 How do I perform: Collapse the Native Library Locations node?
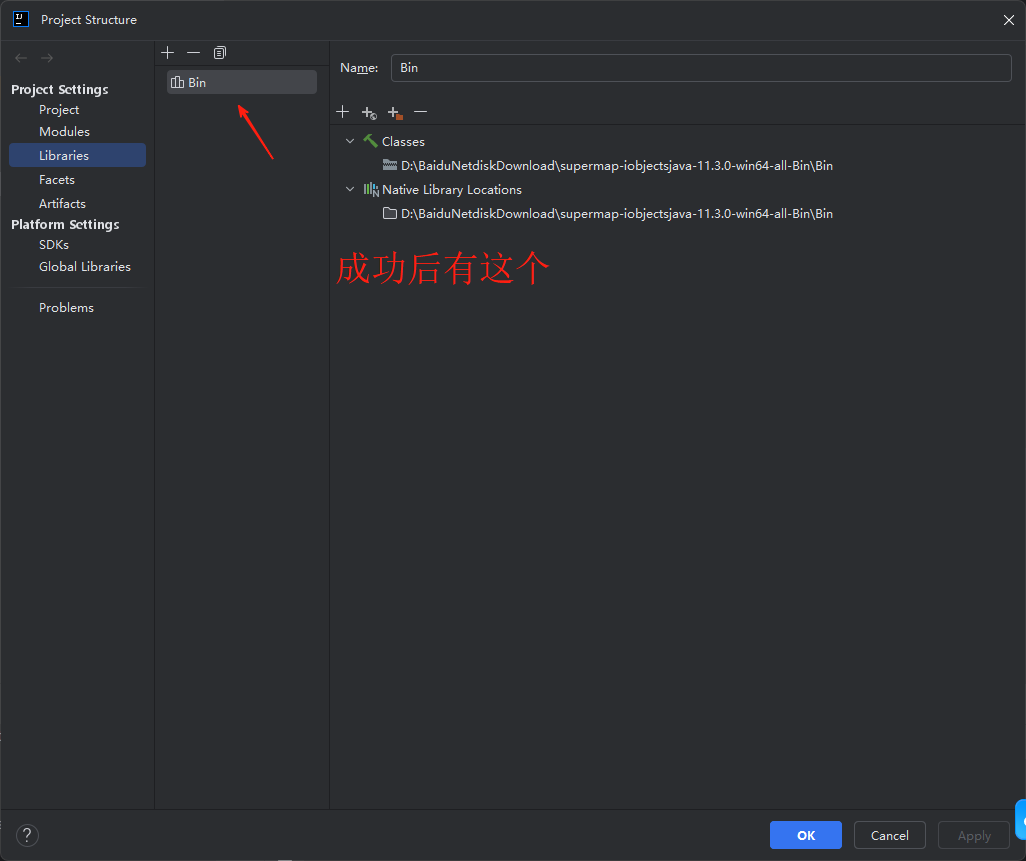pos(350,189)
